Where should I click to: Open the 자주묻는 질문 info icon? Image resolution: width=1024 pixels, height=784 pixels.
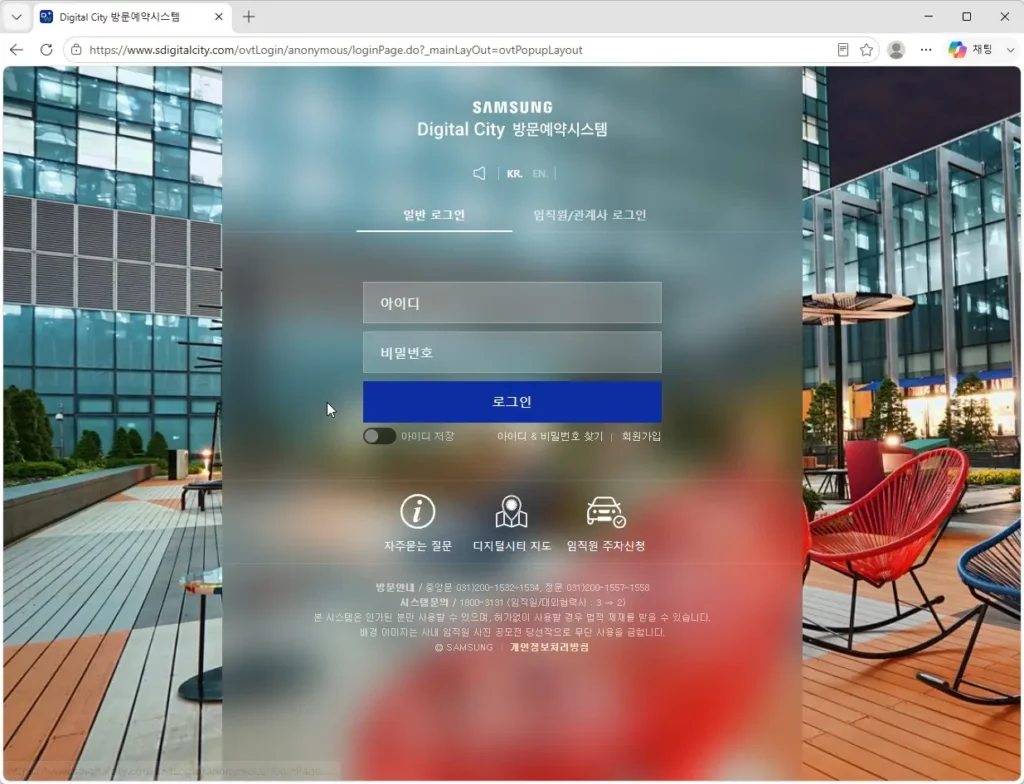pyautogui.click(x=418, y=511)
